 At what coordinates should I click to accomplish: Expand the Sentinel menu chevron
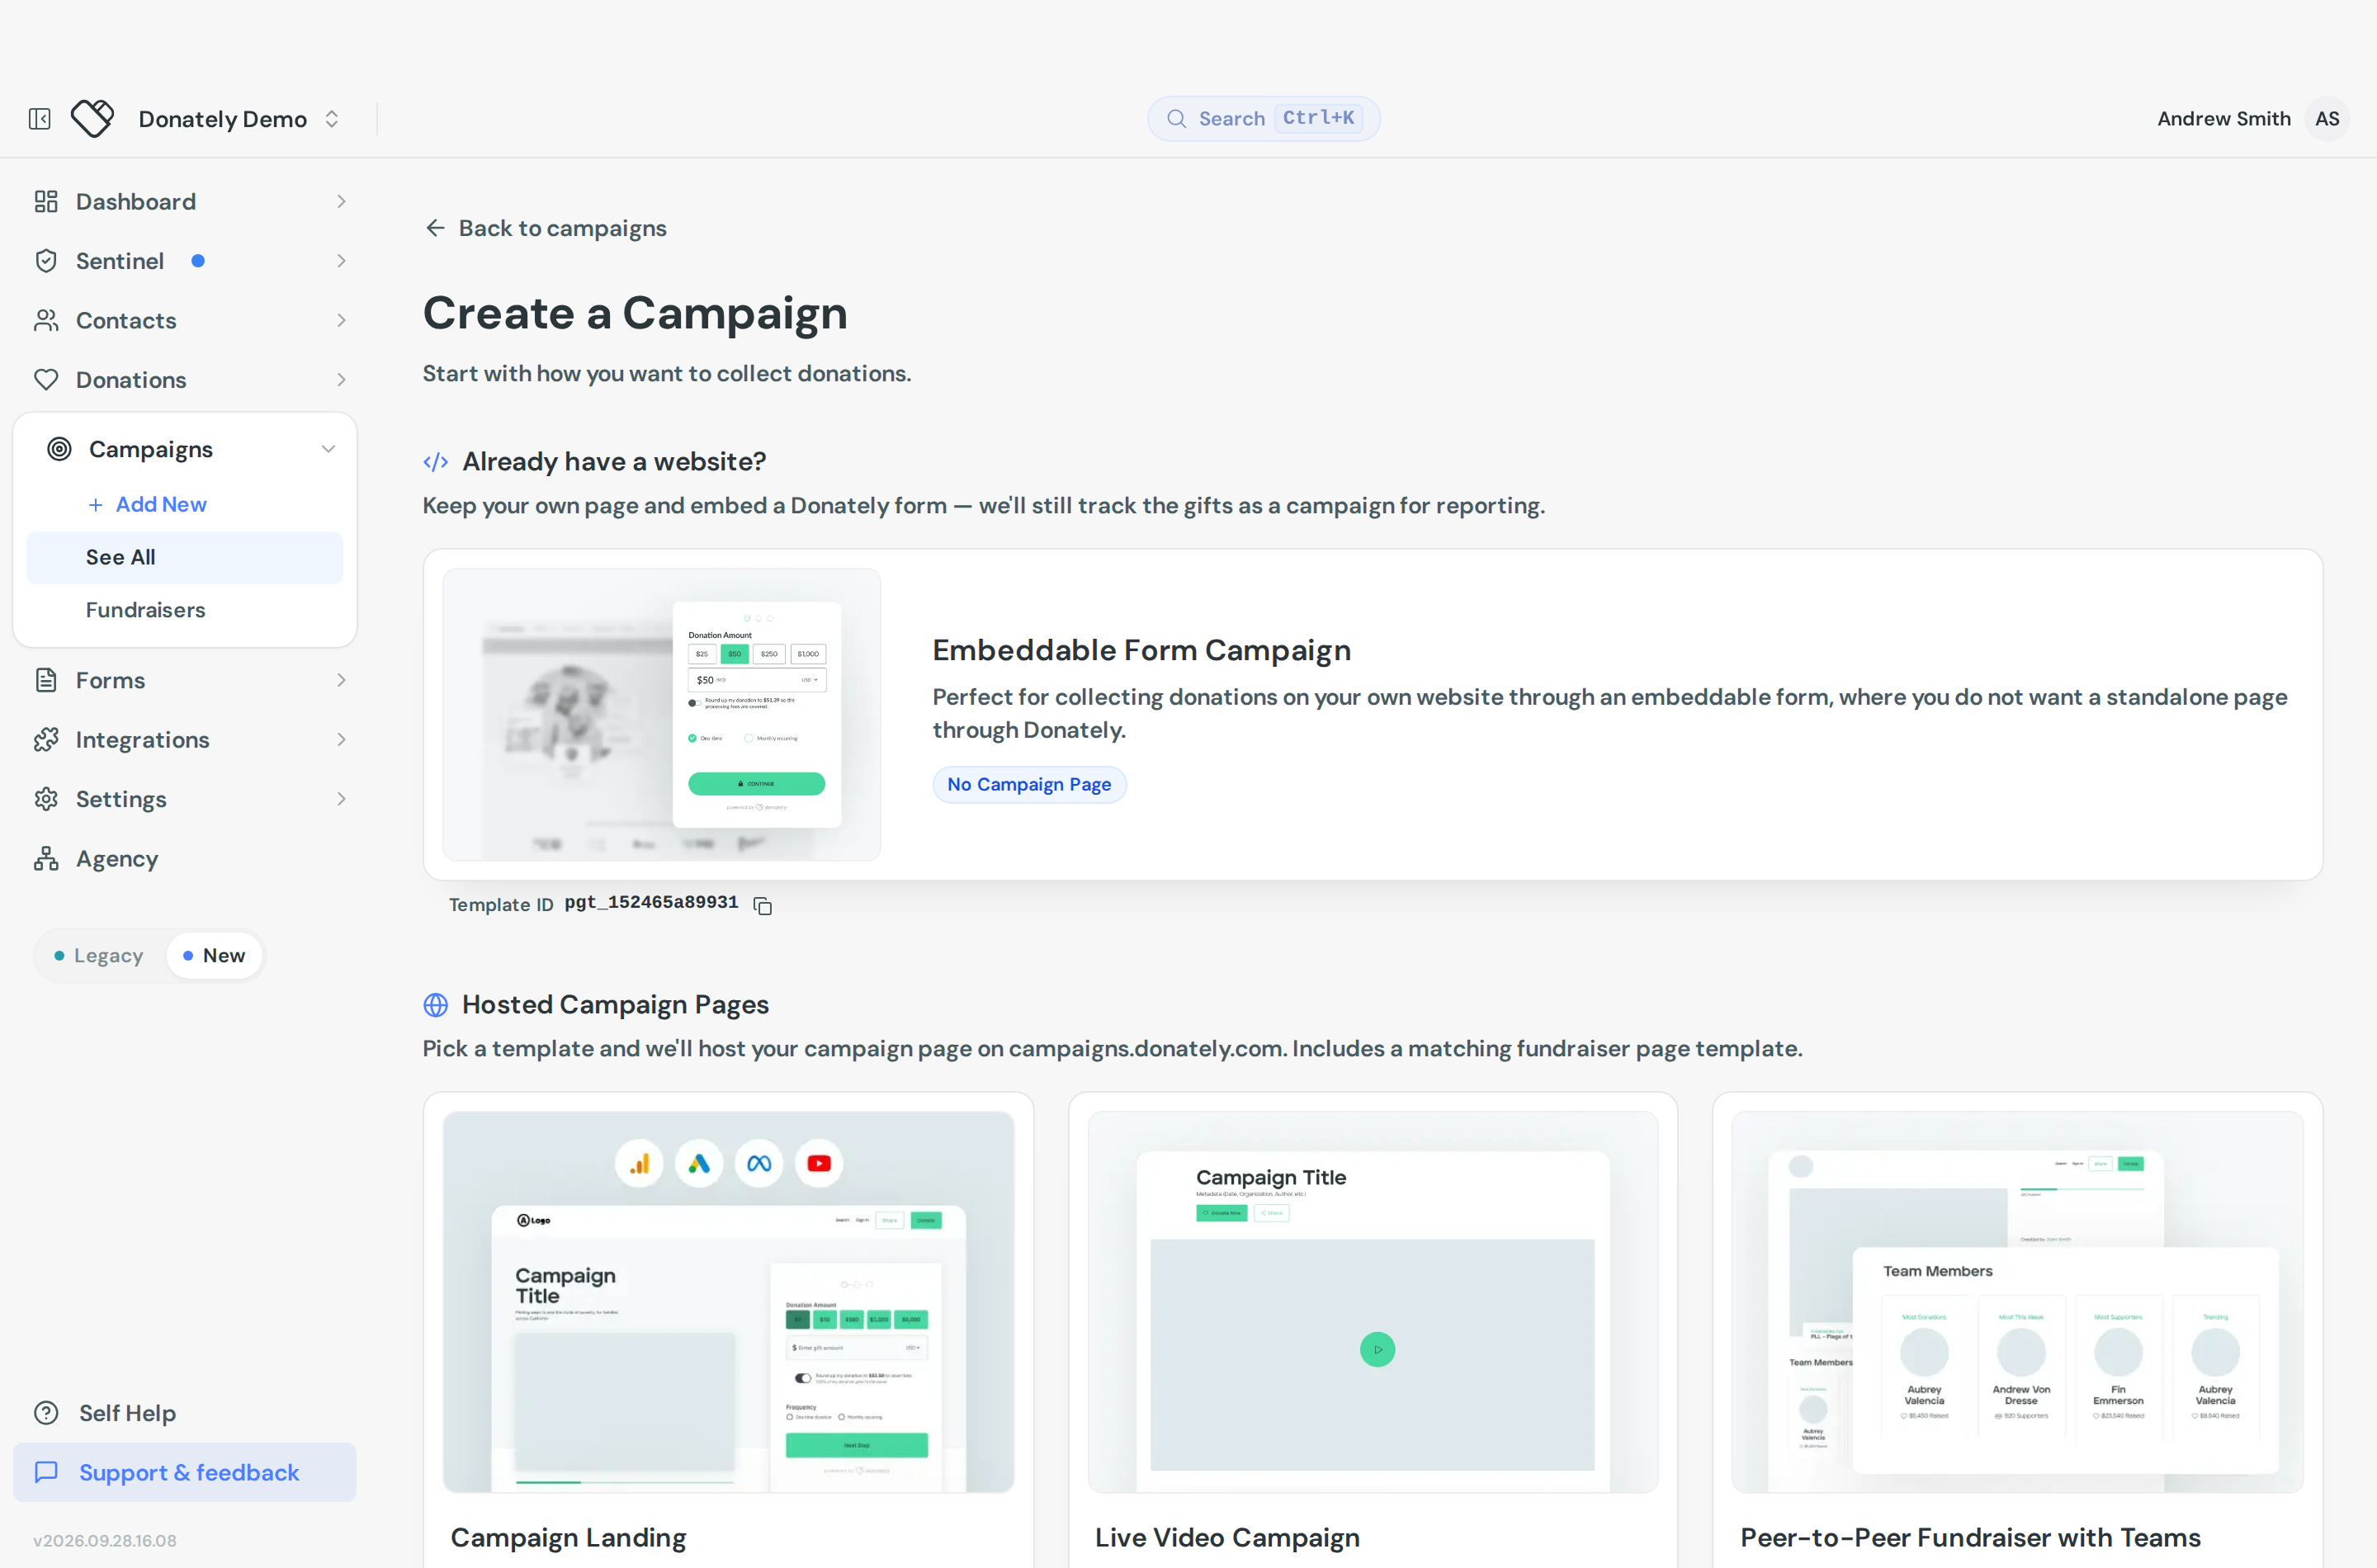(341, 261)
